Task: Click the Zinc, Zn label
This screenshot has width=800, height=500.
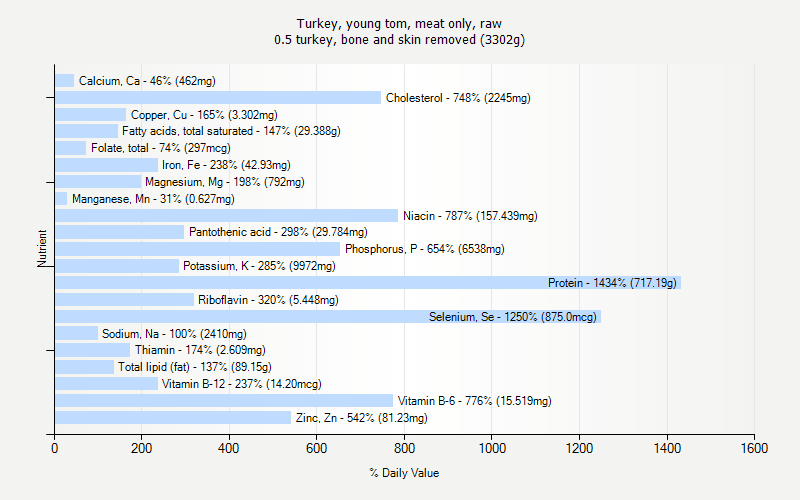Action: [361, 418]
